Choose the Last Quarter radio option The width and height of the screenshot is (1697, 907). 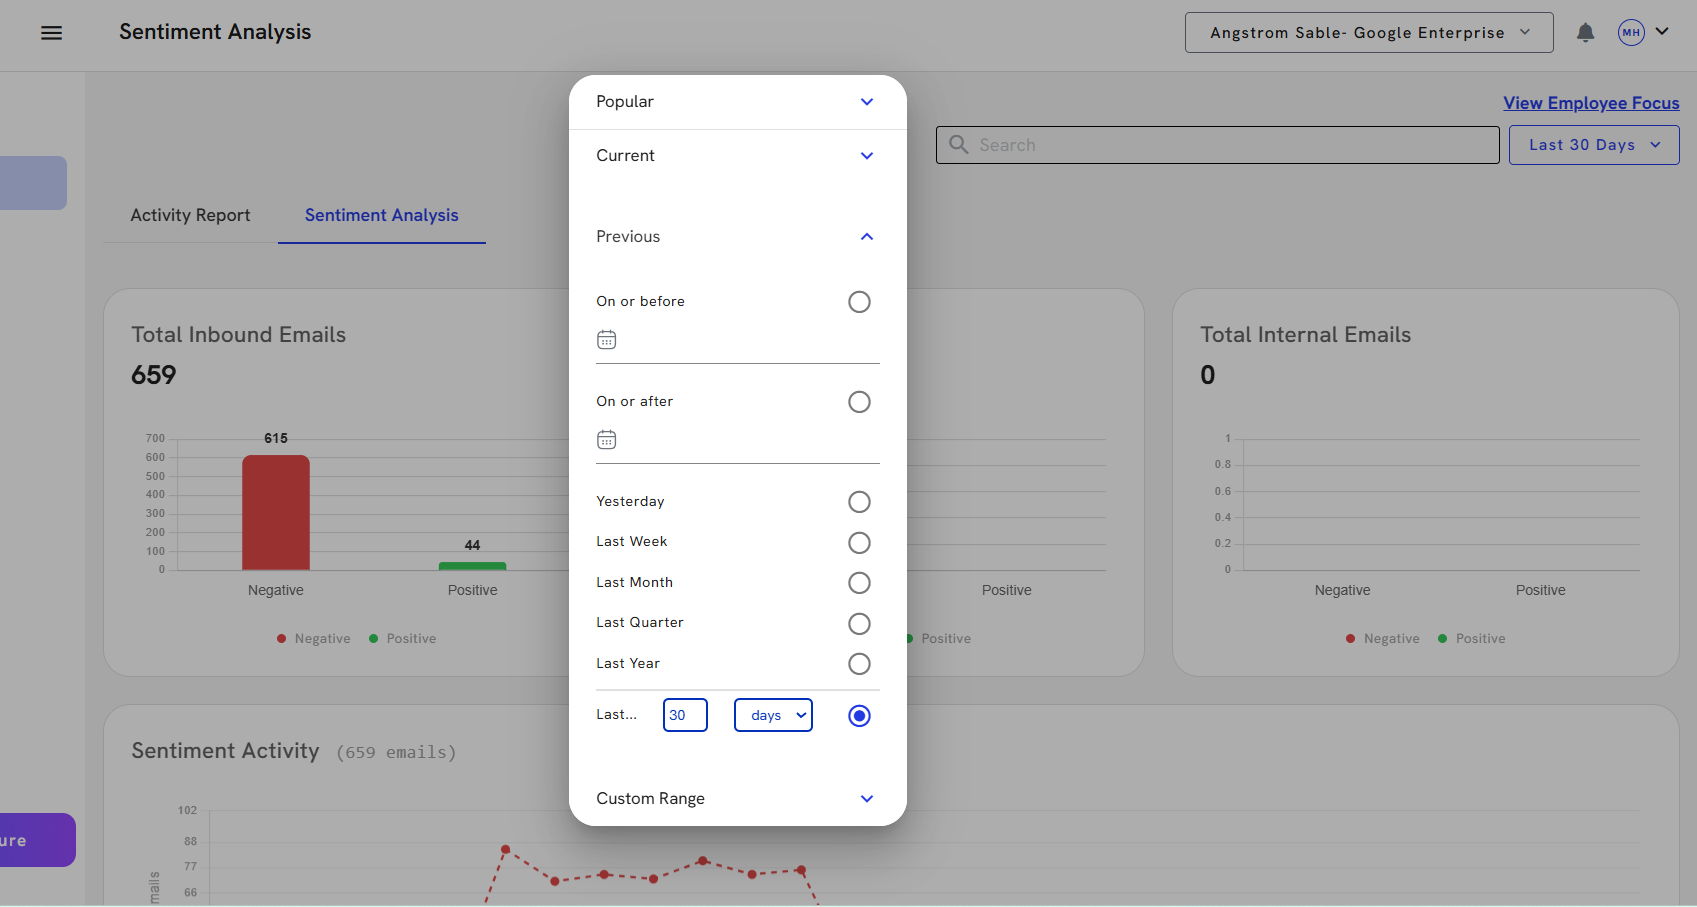859,624
